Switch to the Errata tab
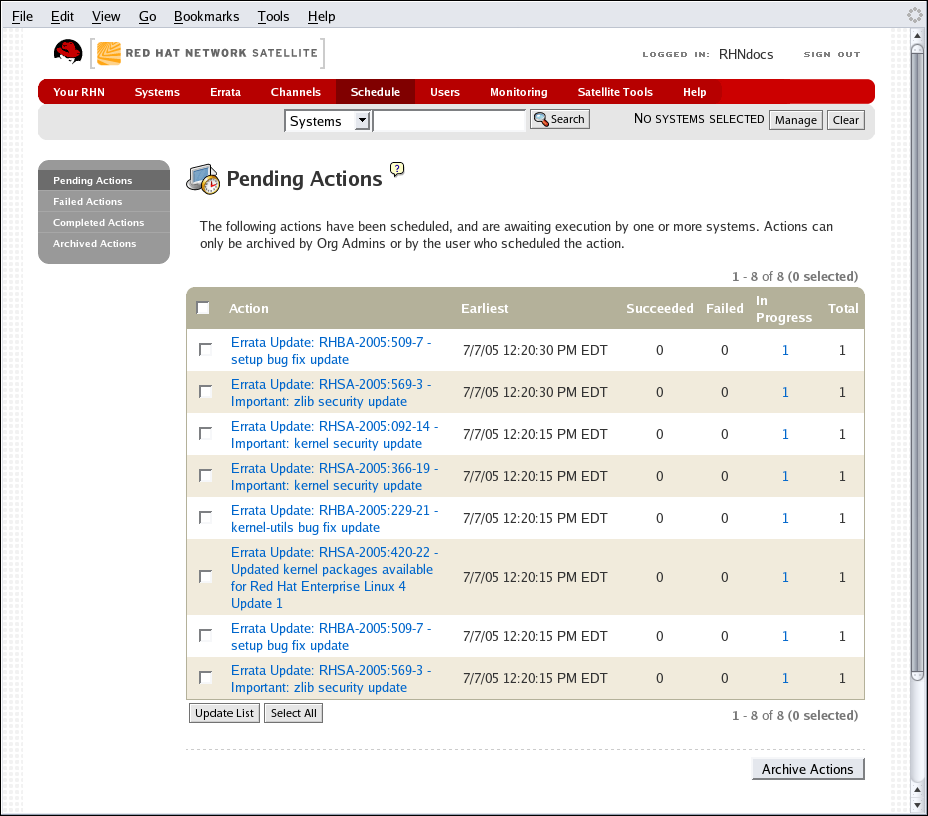 [225, 92]
